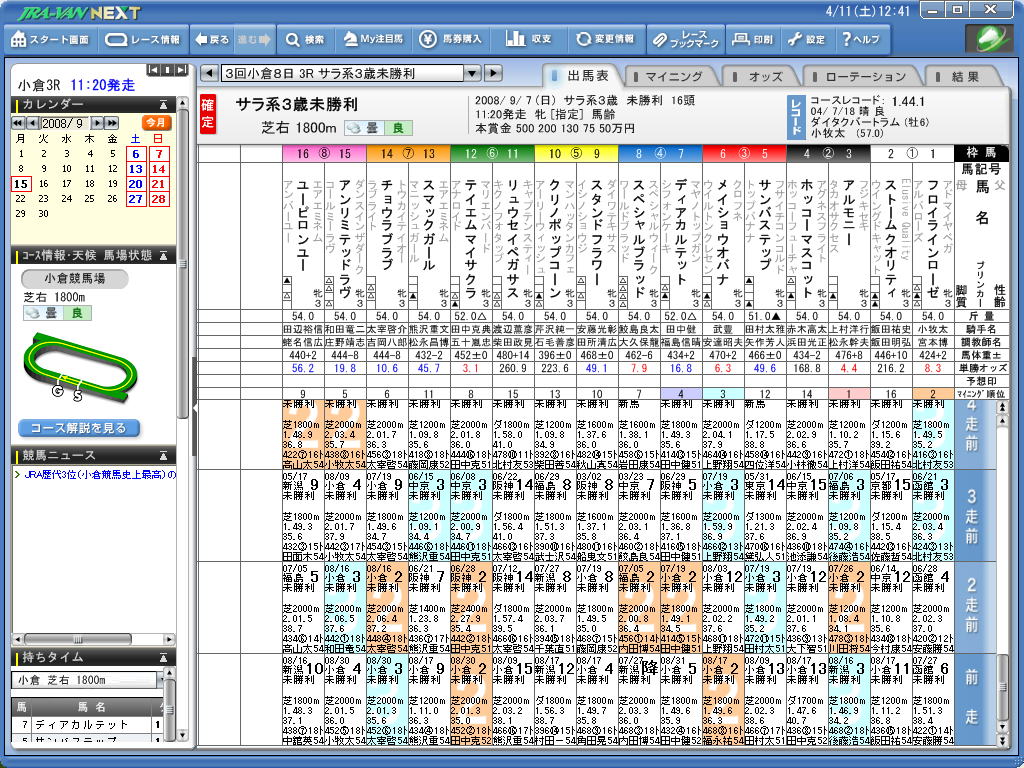Click the コース解説を見る button
Image resolution: width=1024 pixels, height=768 pixels.
79,428
